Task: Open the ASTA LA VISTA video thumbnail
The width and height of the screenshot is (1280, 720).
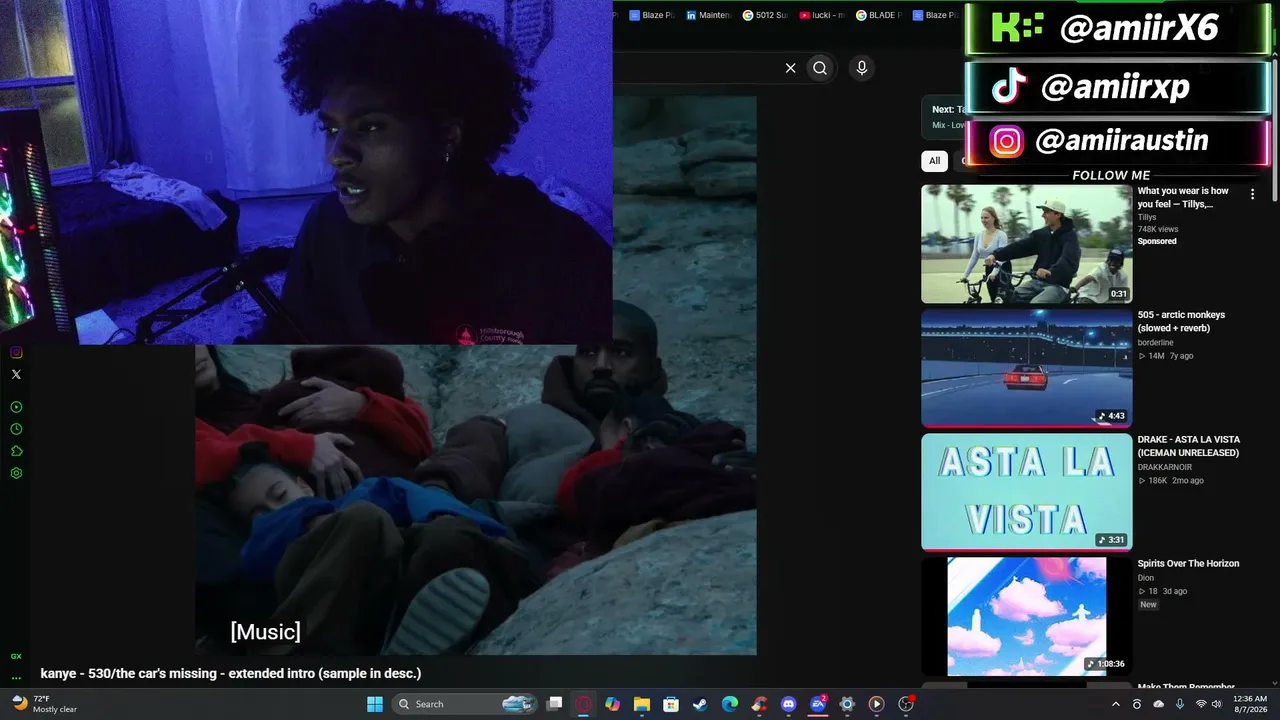Action: [x=1026, y=492]
